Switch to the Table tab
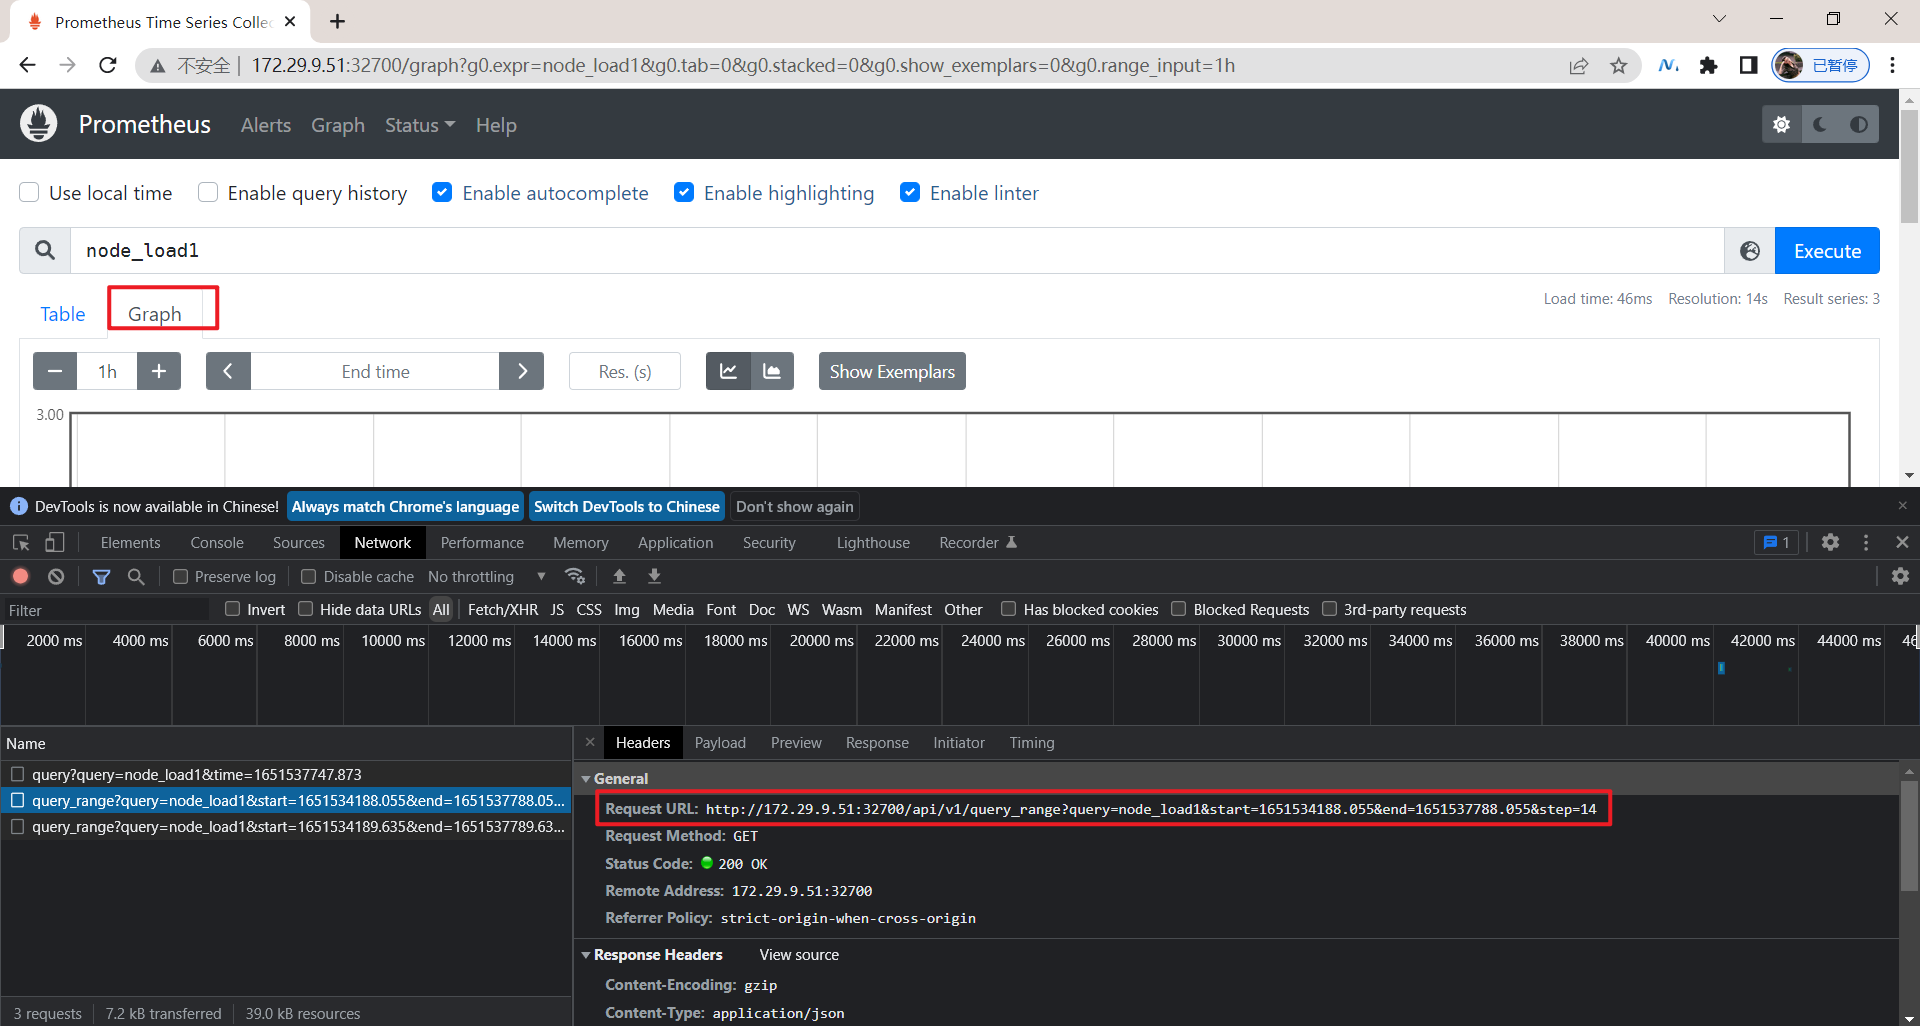1920x1026 pixels. 63,314
